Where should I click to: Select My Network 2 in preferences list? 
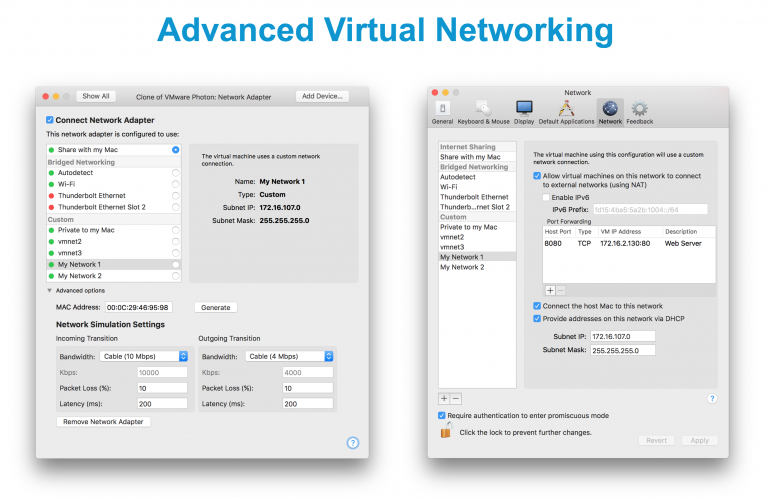(462, 267)
